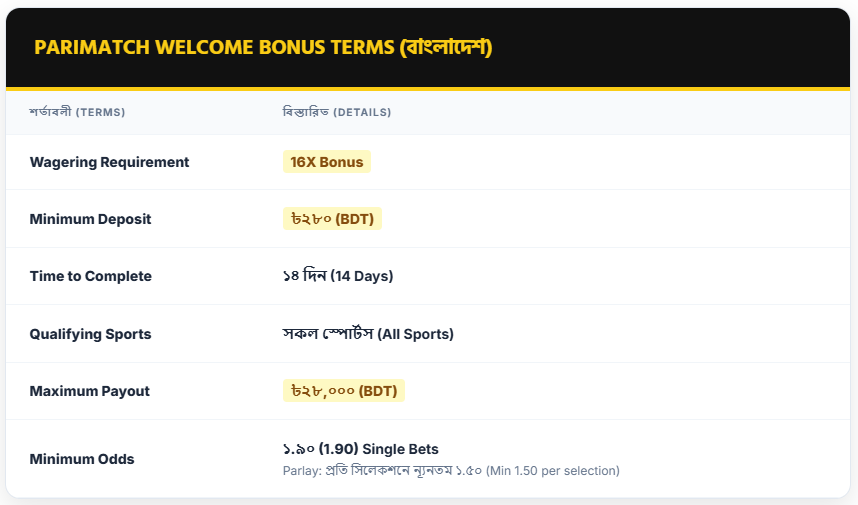Viewport: 858px width, 505px height.
Task: Click the 16X Bonus yellow badge
Action: pos(327,162)
